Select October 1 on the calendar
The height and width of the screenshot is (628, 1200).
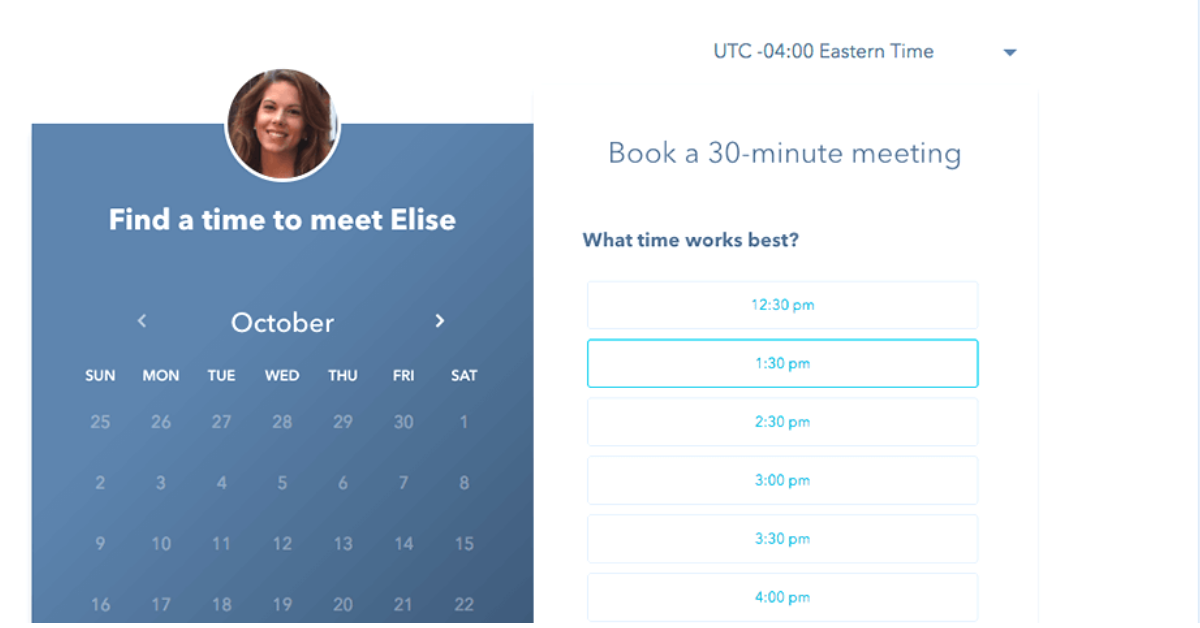[x=464, y=422]
